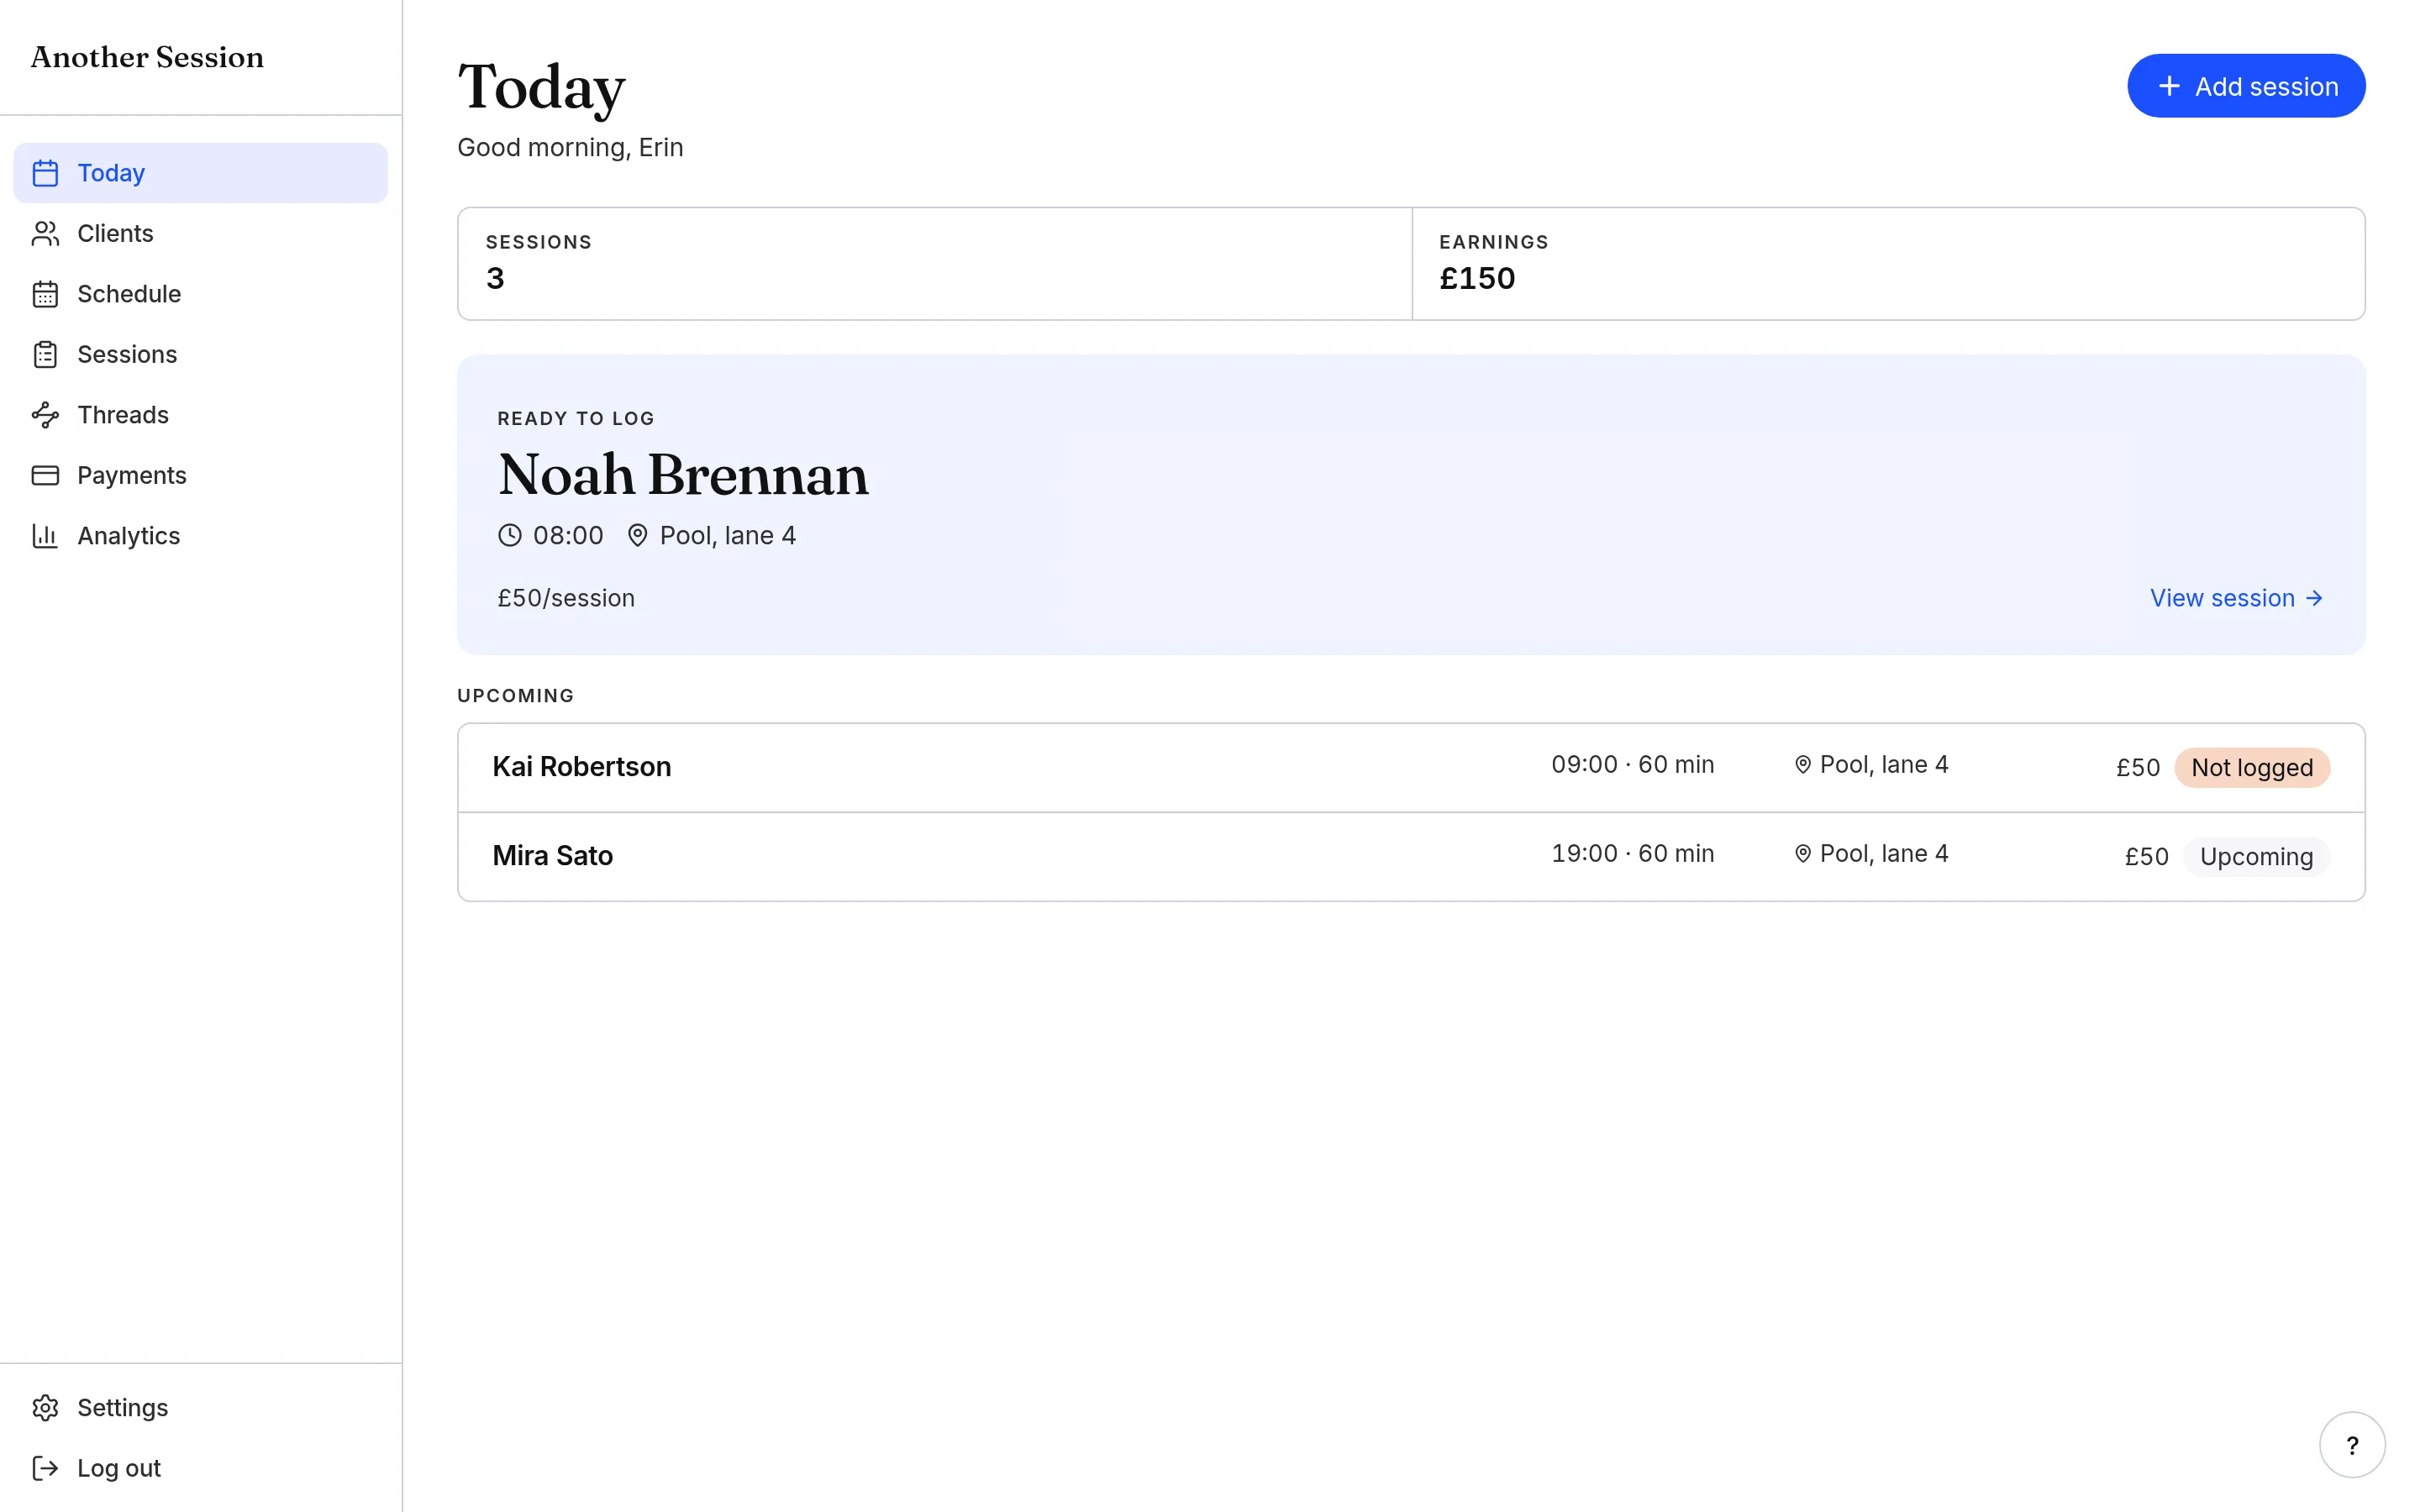Click the Noah Brennan heading

(x=683, y=474)
